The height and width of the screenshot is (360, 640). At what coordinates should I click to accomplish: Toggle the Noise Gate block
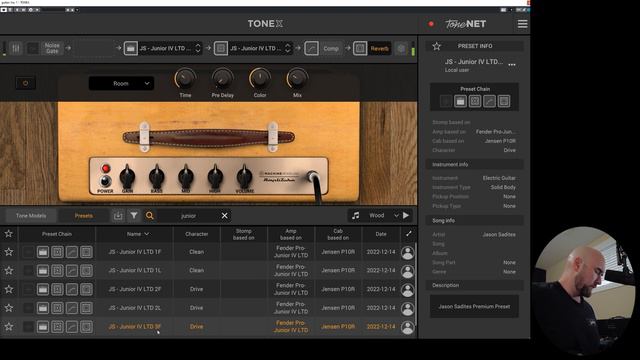[52, 48]
